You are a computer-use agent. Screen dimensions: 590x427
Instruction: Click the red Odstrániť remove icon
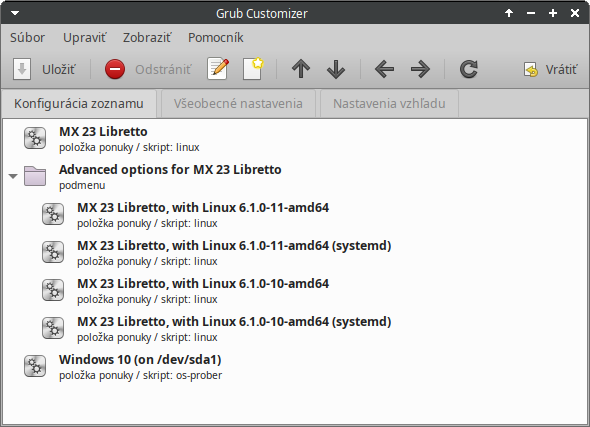(x=115, y=69)
